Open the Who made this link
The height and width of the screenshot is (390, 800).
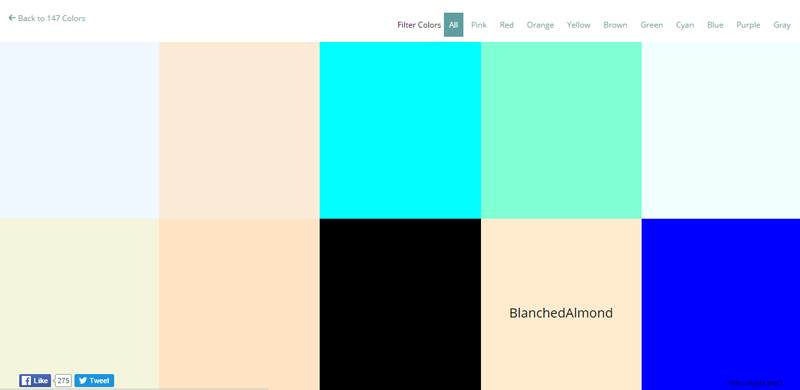756,383
